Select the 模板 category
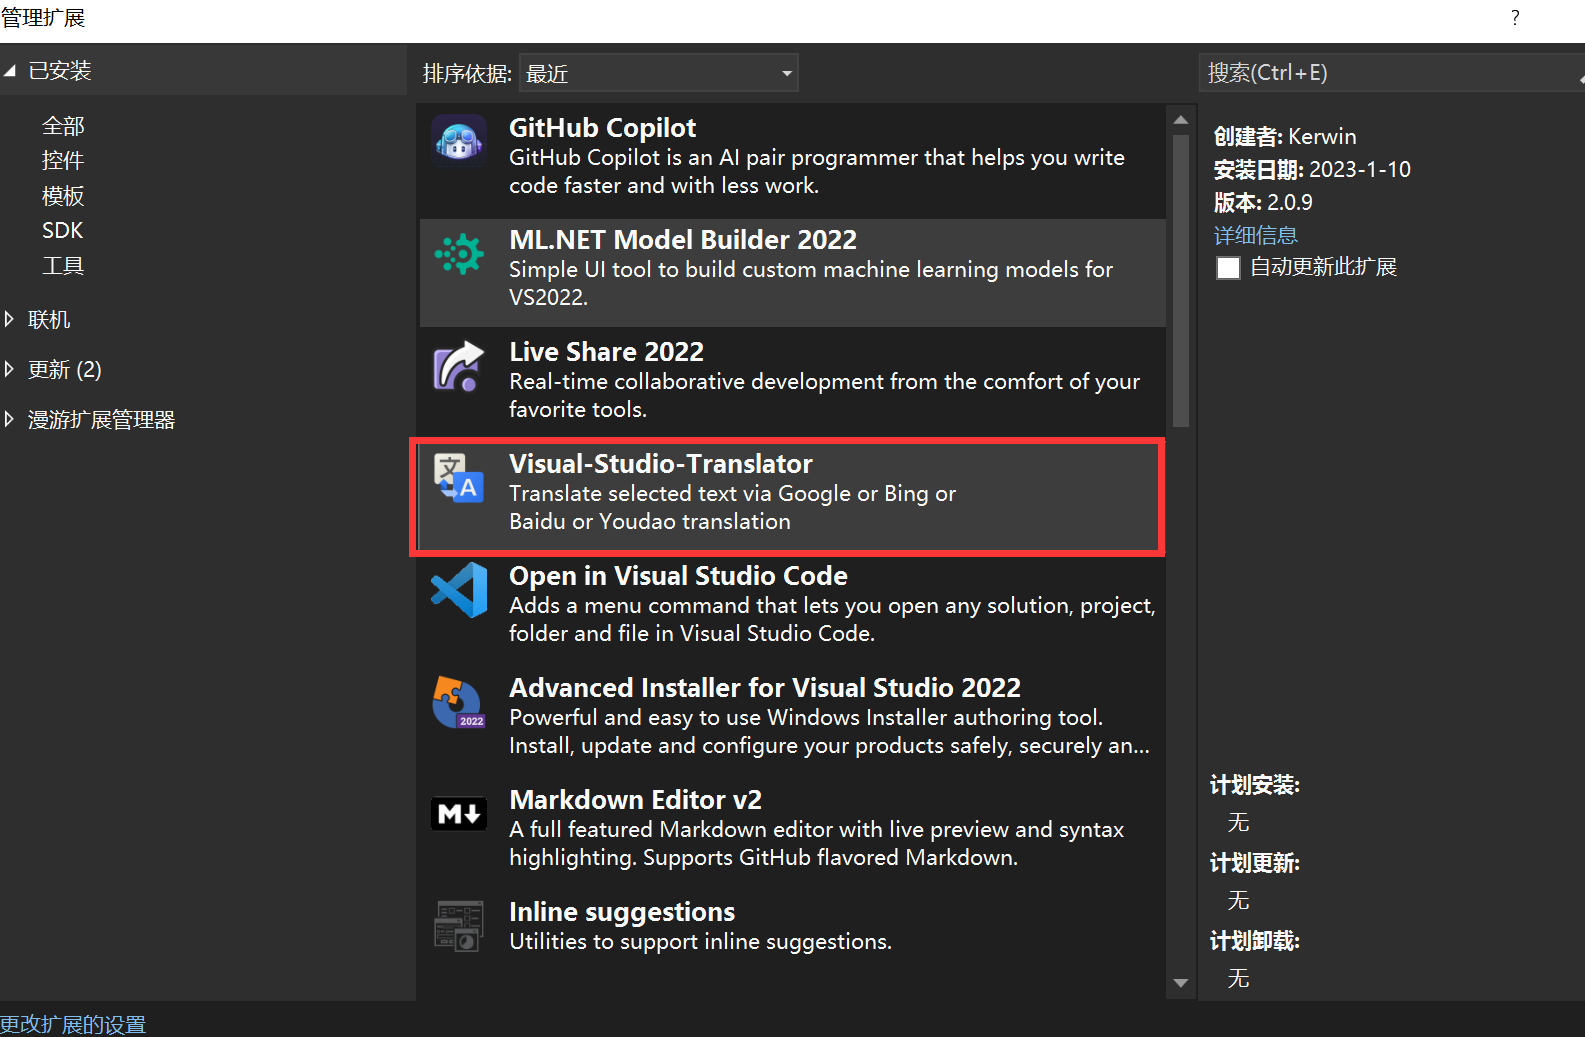 pos(63,196)
